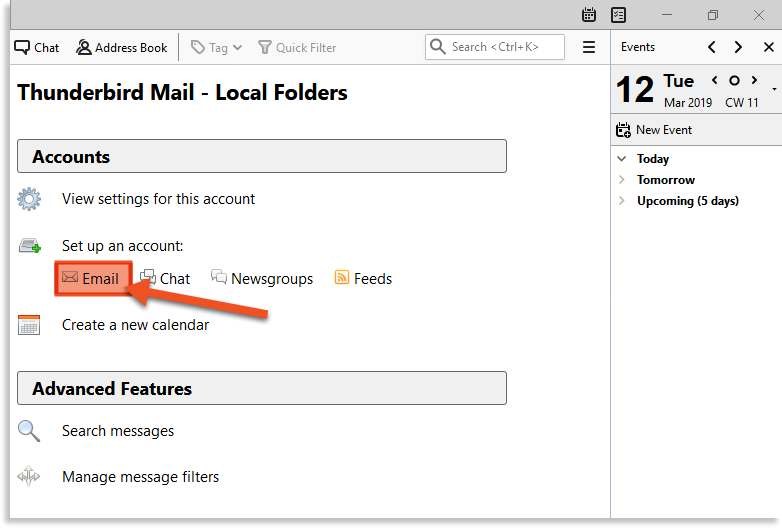Close the Events pane
Viewport: 782px width, 528px height.
[768, 47]
